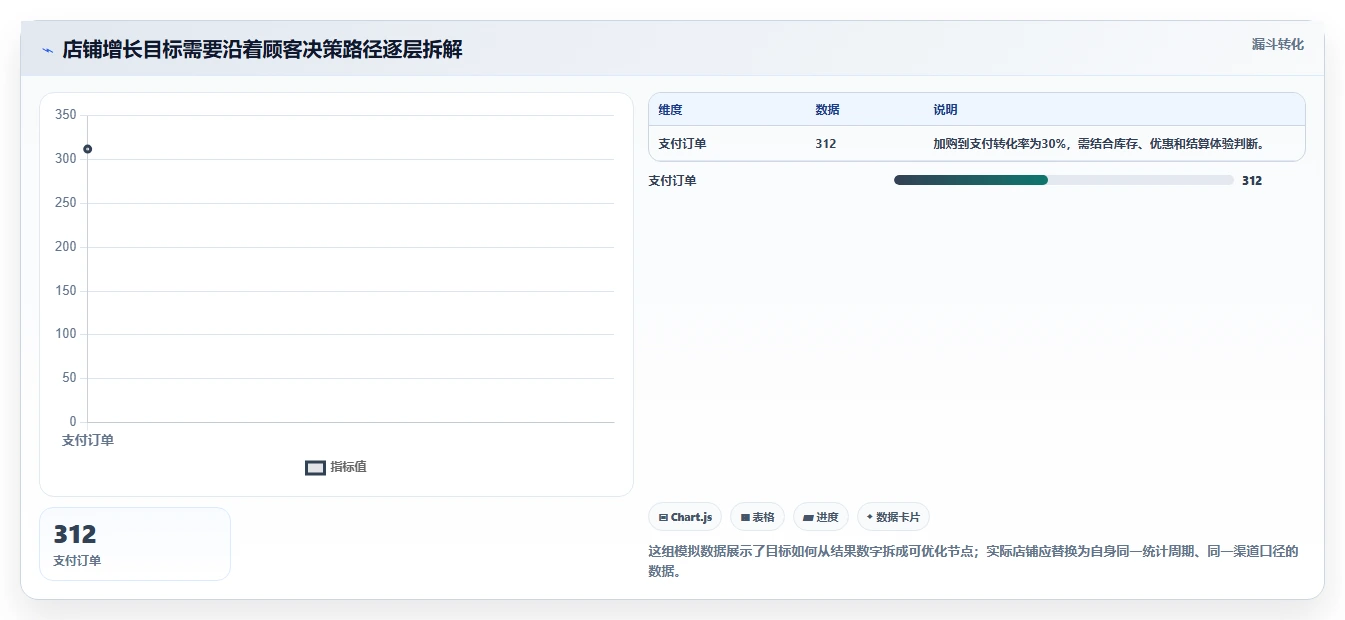Toggle the 指标值 chart legend

point(336,467)
